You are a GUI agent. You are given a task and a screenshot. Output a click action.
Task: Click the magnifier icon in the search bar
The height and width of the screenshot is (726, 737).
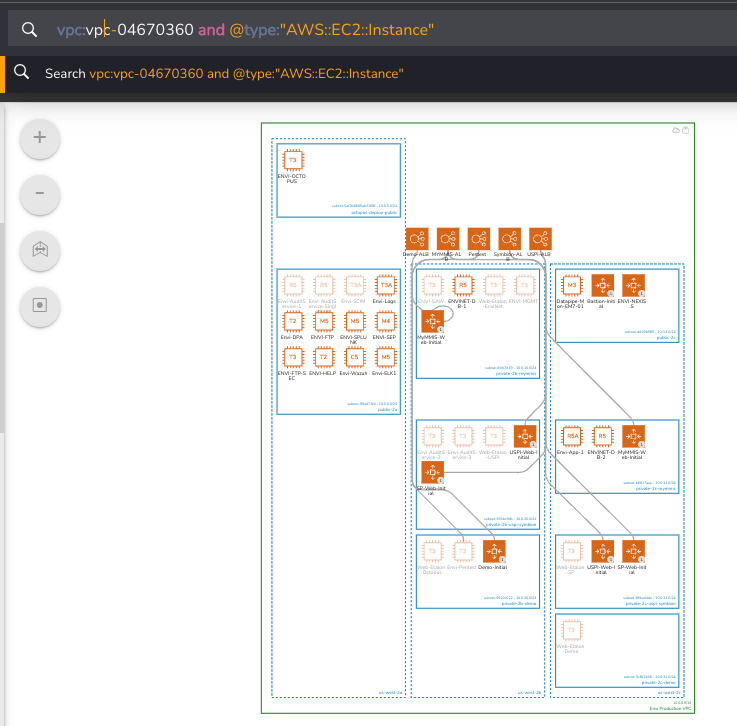click(x=29, y=30)
